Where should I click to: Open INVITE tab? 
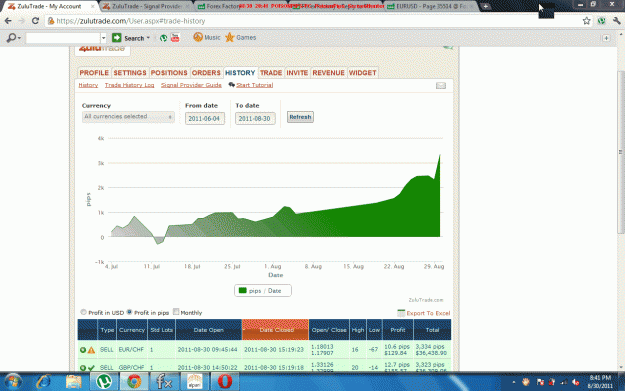pyautogui.click(x=297, y=73)
